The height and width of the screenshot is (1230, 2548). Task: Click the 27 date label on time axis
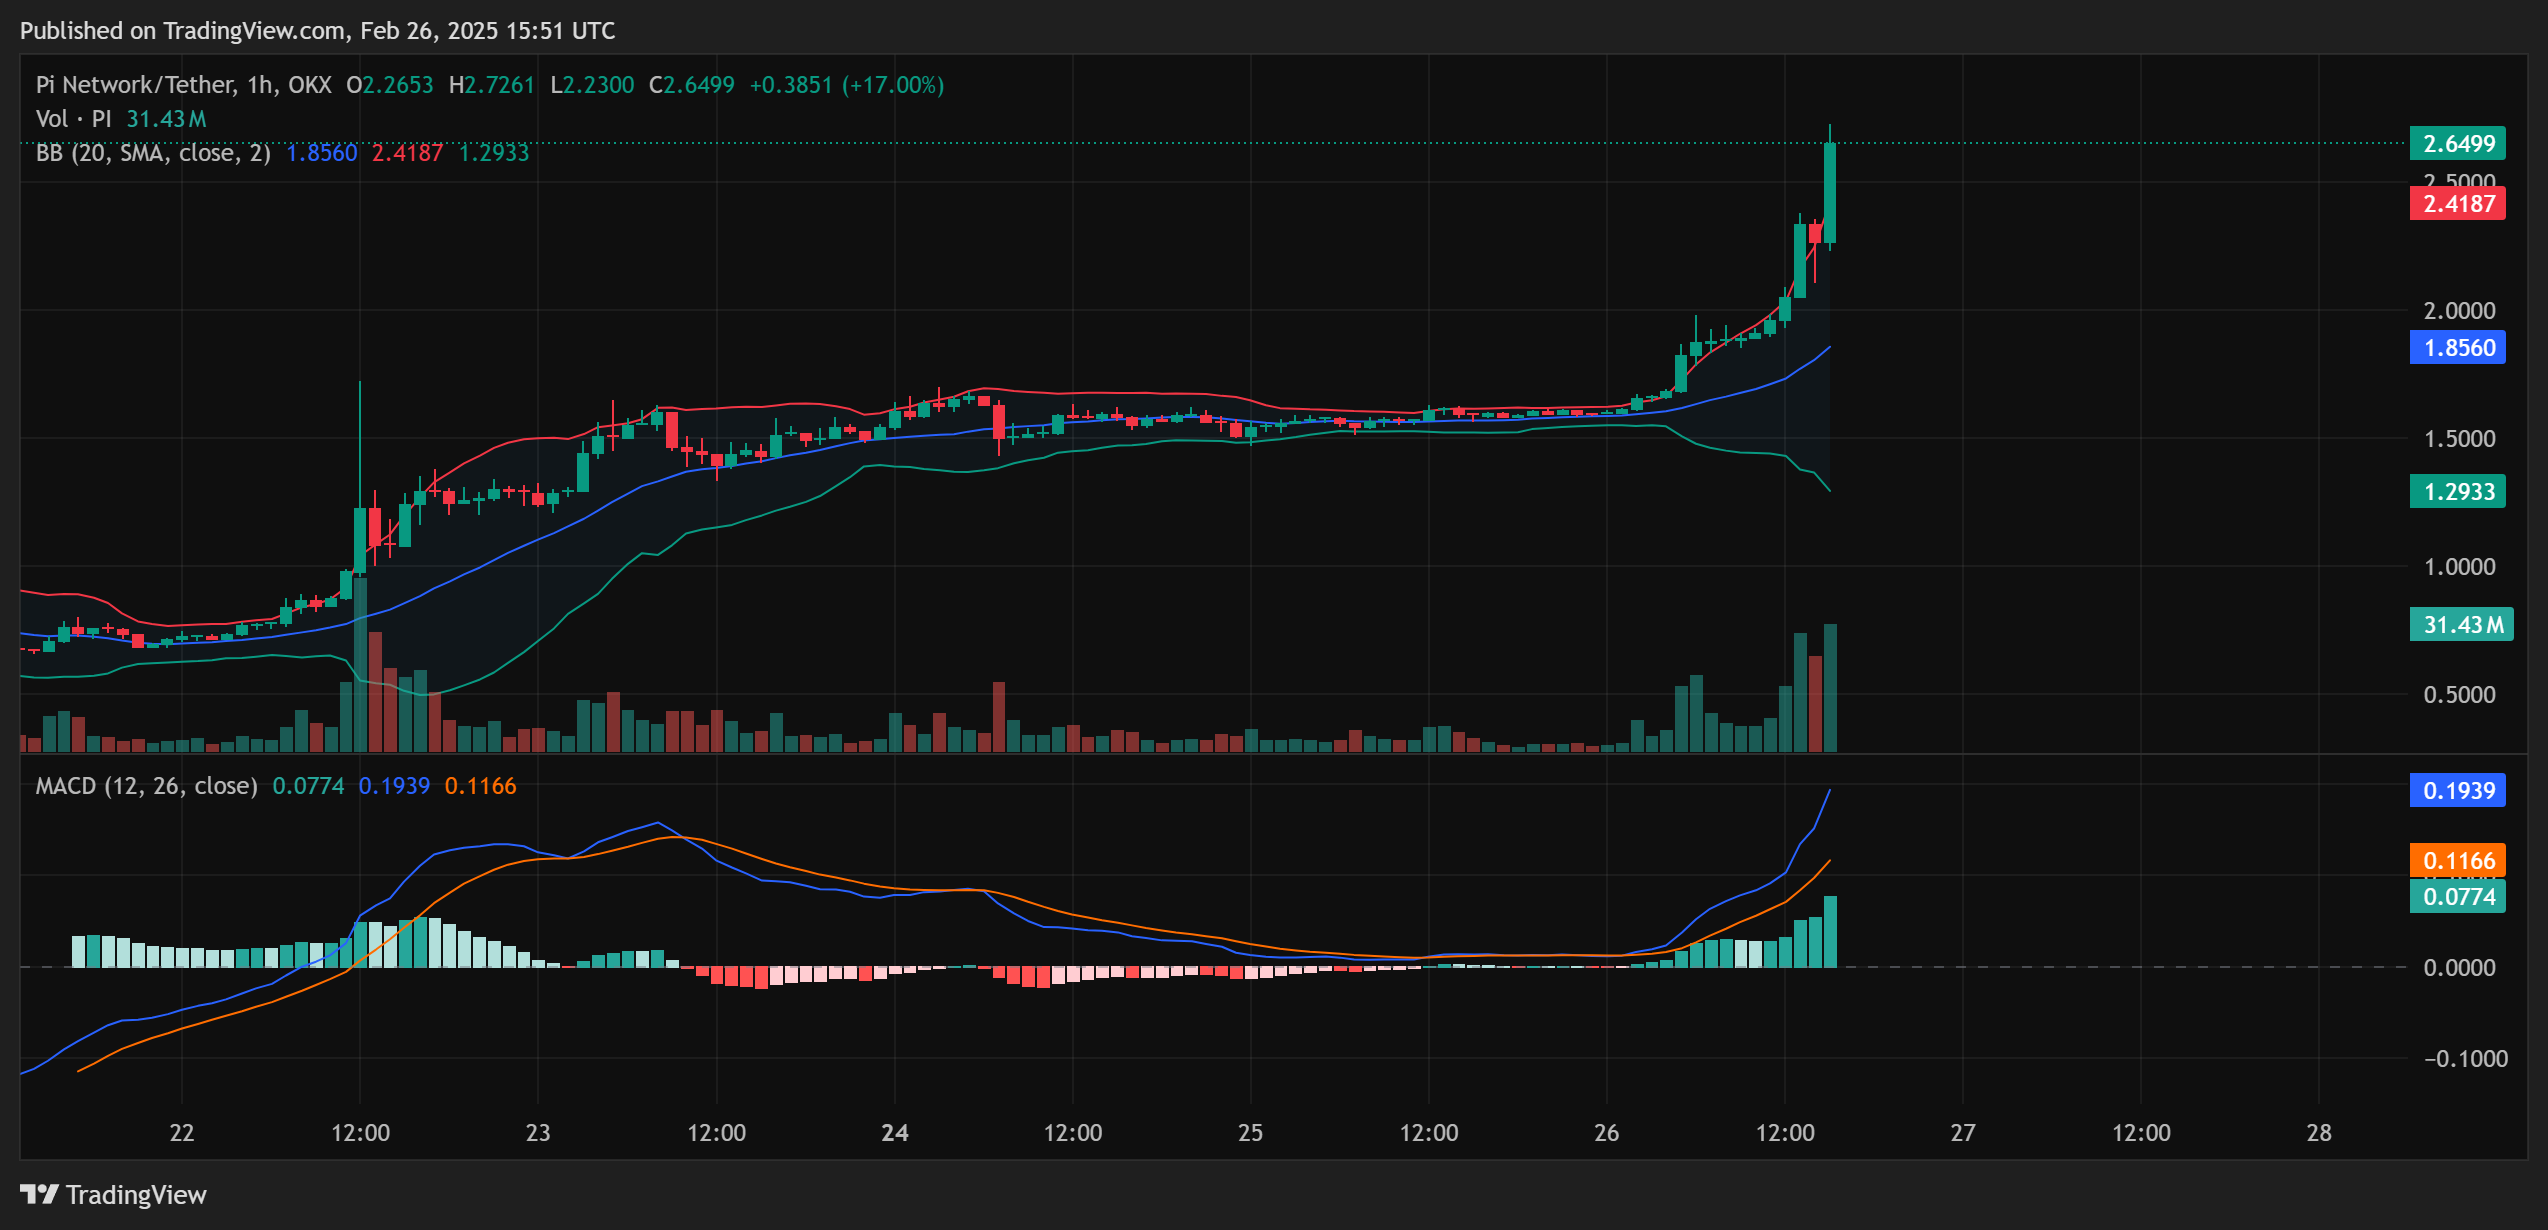pyautogui.click(x=1962, y=1133)
